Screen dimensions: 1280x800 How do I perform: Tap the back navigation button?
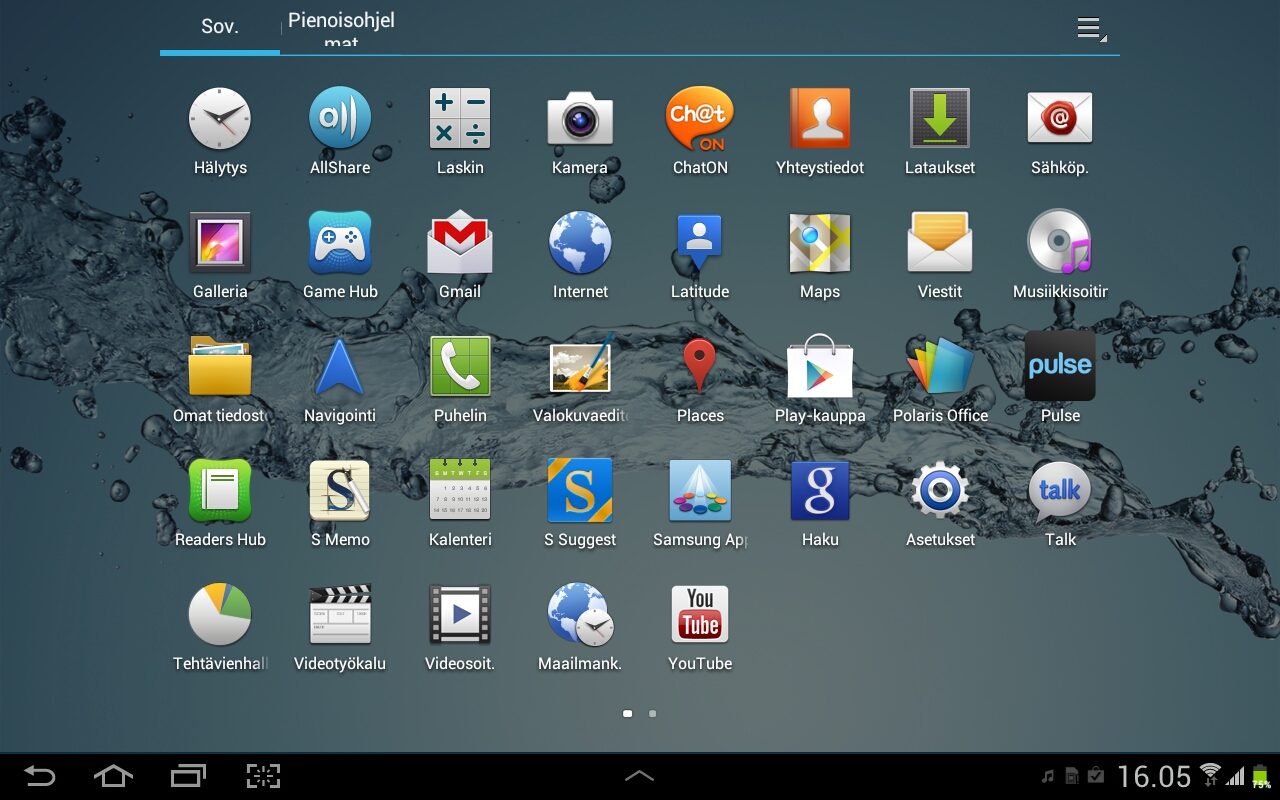(x=40, y=776)
